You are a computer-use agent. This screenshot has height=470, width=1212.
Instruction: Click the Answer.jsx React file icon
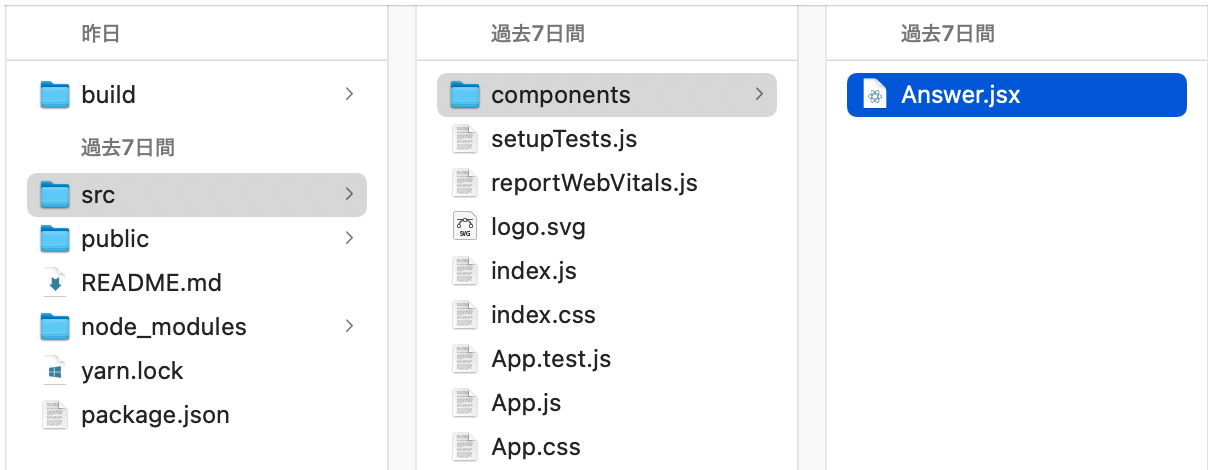(x=875, y=95)
